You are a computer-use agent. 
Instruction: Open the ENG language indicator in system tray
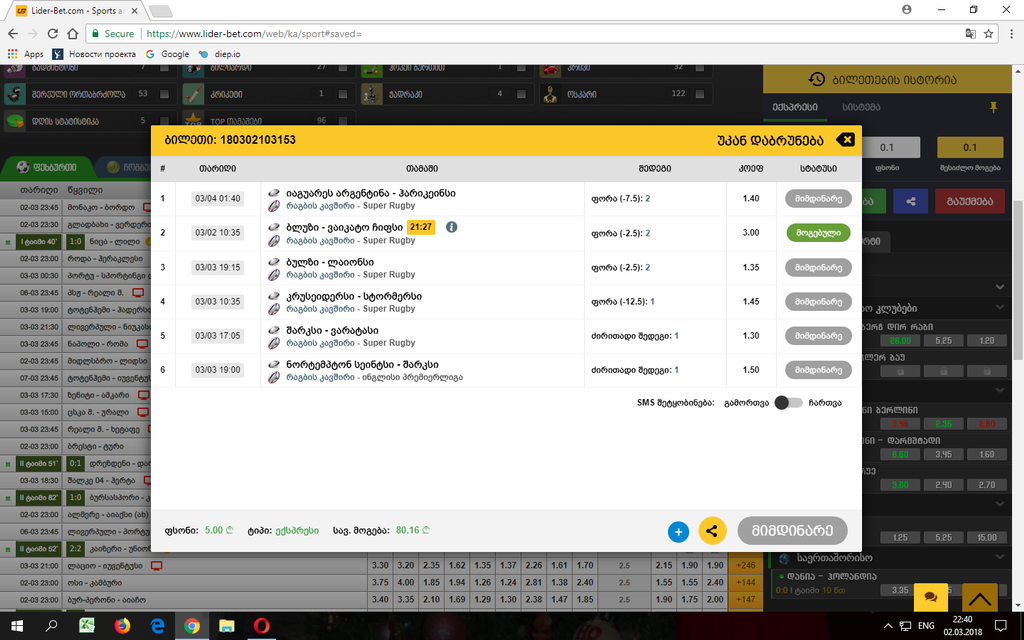926,626
